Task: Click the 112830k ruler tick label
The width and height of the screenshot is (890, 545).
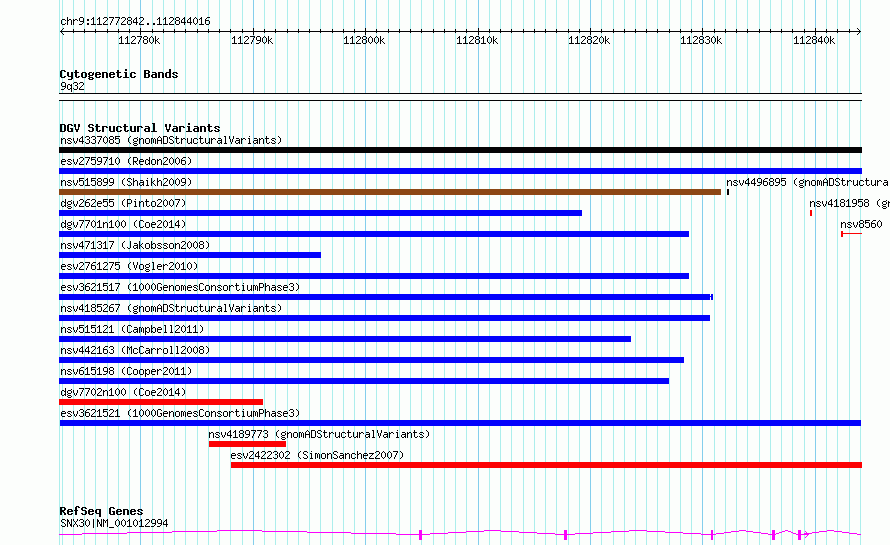Action: [x=702, y=40]
